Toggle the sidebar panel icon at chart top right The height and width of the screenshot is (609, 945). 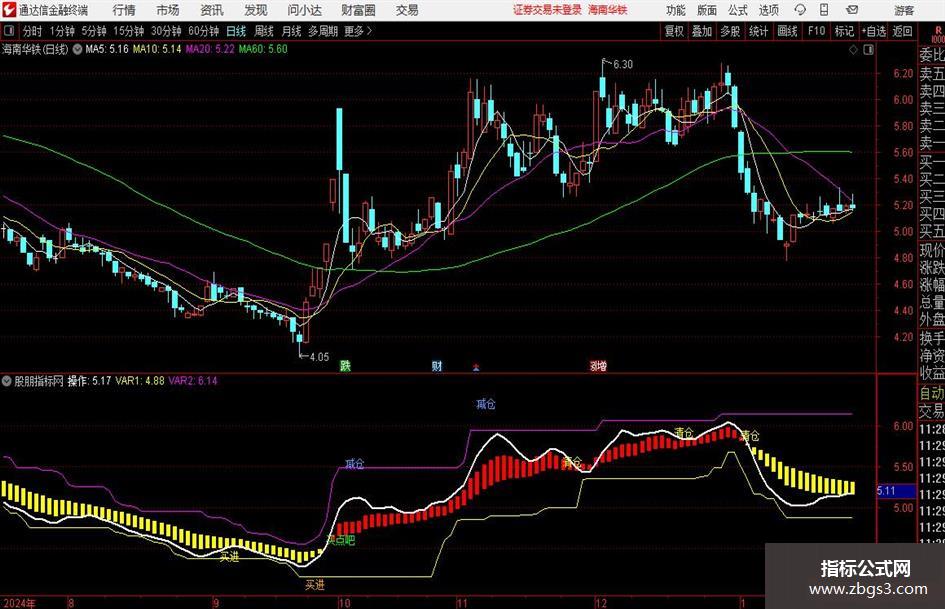[868, 50]
